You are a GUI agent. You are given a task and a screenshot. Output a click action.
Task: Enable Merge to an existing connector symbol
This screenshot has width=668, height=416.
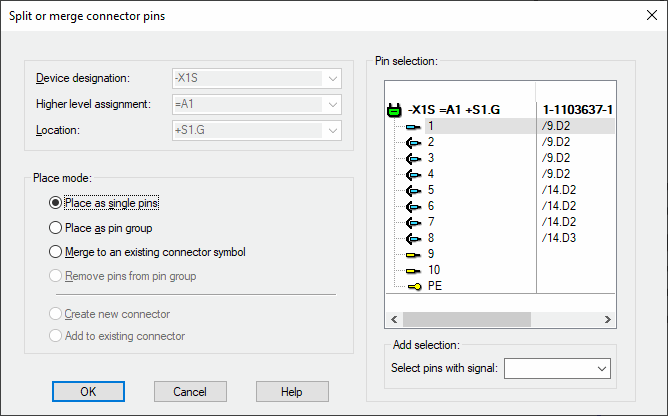pos(147,252)
